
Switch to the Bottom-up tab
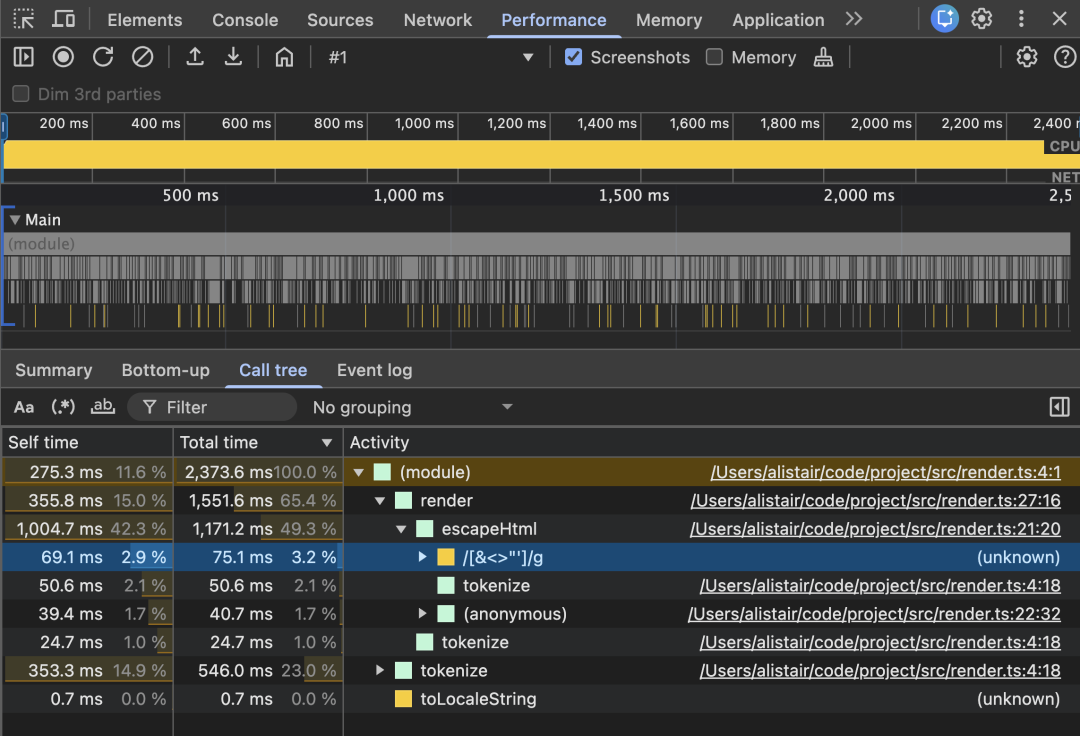pyautogui.click(x=165, y=370)
